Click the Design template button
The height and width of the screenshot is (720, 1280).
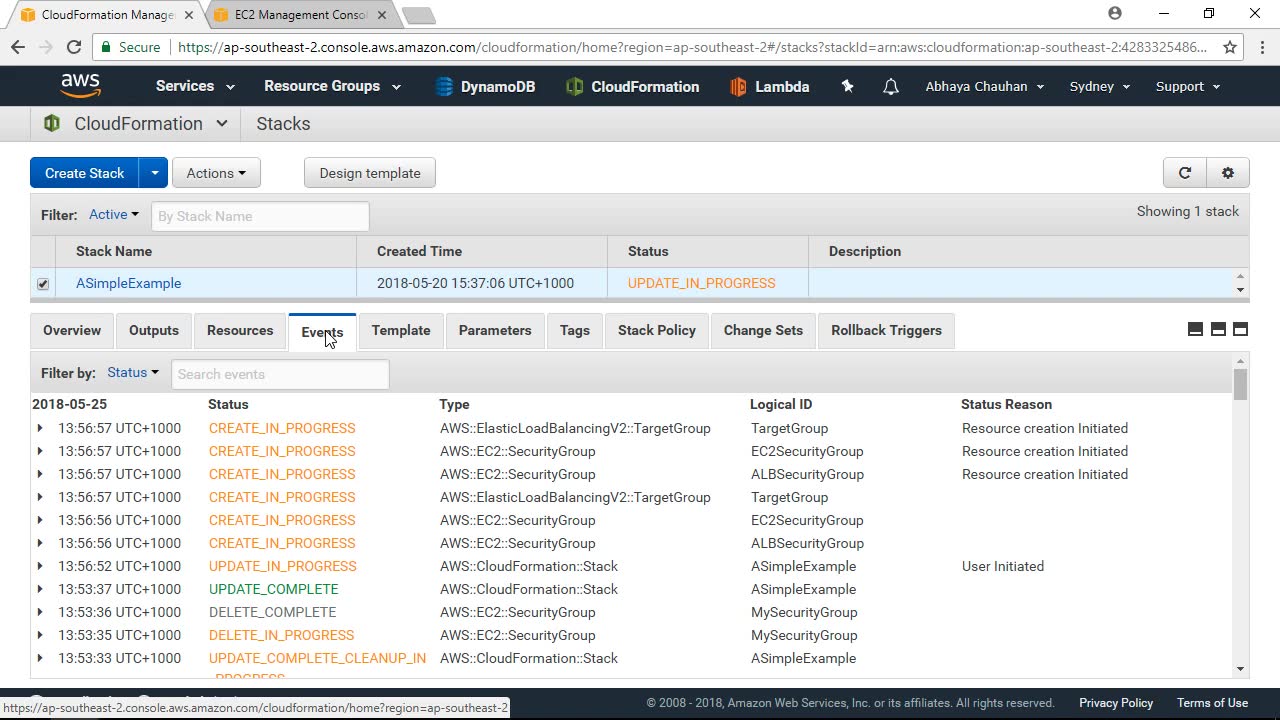click(x=370, y=173)
